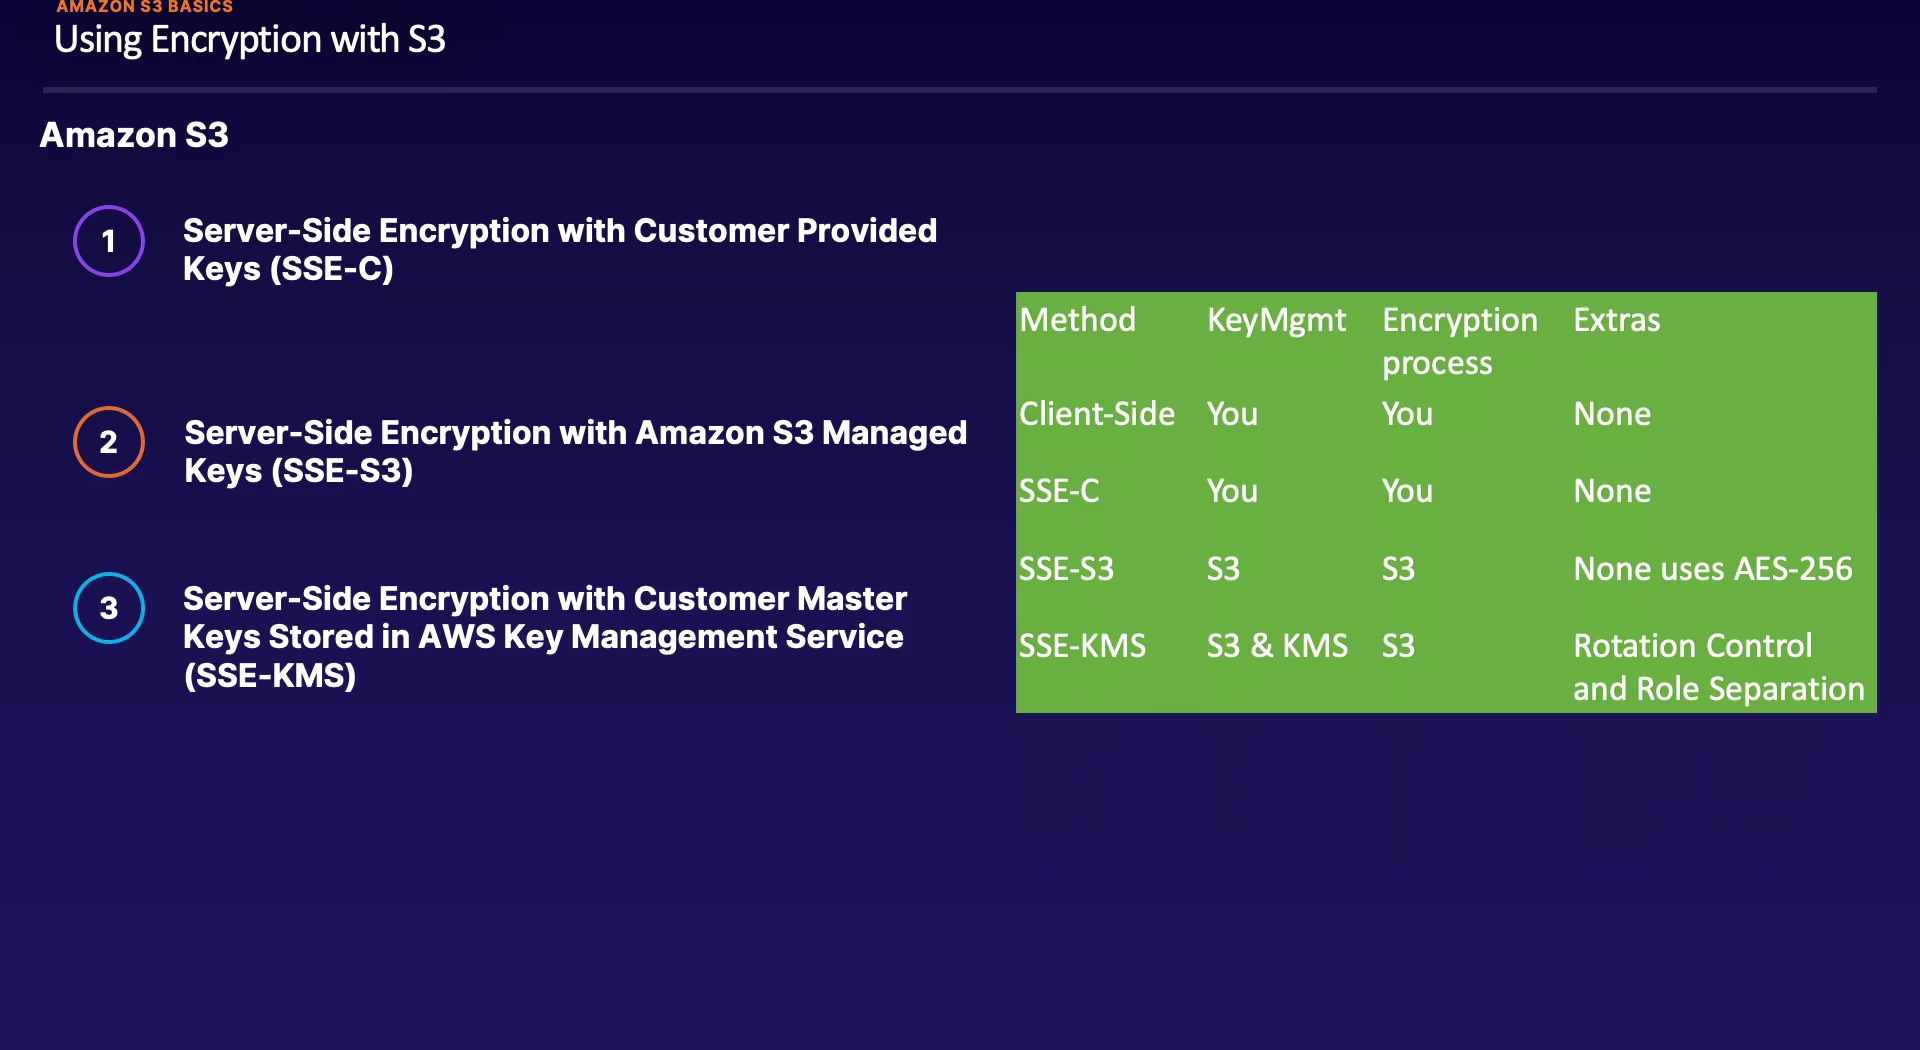Click the 'Using Encryption with S3' slide title
The height and width of the screenshot is (1050, 1920).
tap(250, 40)
